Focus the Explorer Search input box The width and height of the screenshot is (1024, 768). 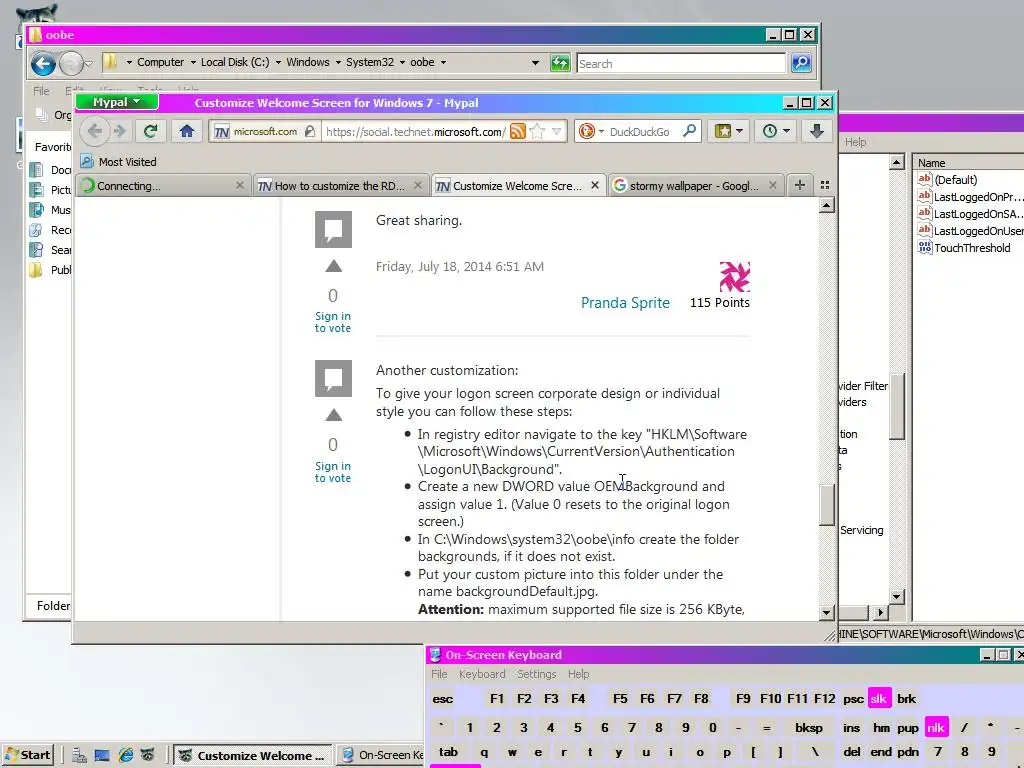pyautogui.click(x=681, y=63)
